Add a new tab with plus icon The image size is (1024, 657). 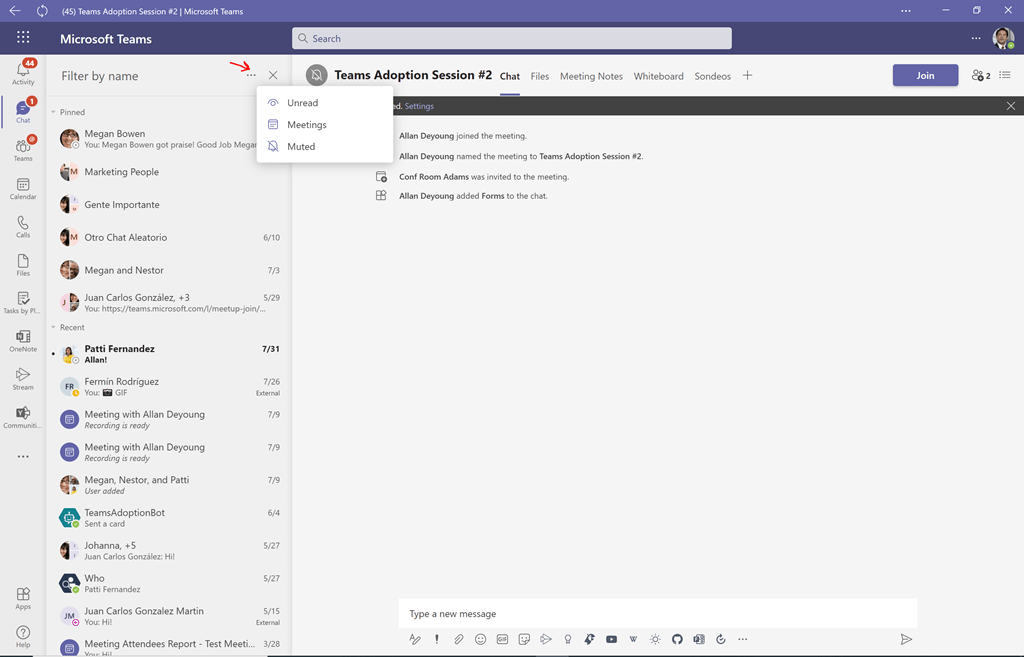[x=748, y=75]
